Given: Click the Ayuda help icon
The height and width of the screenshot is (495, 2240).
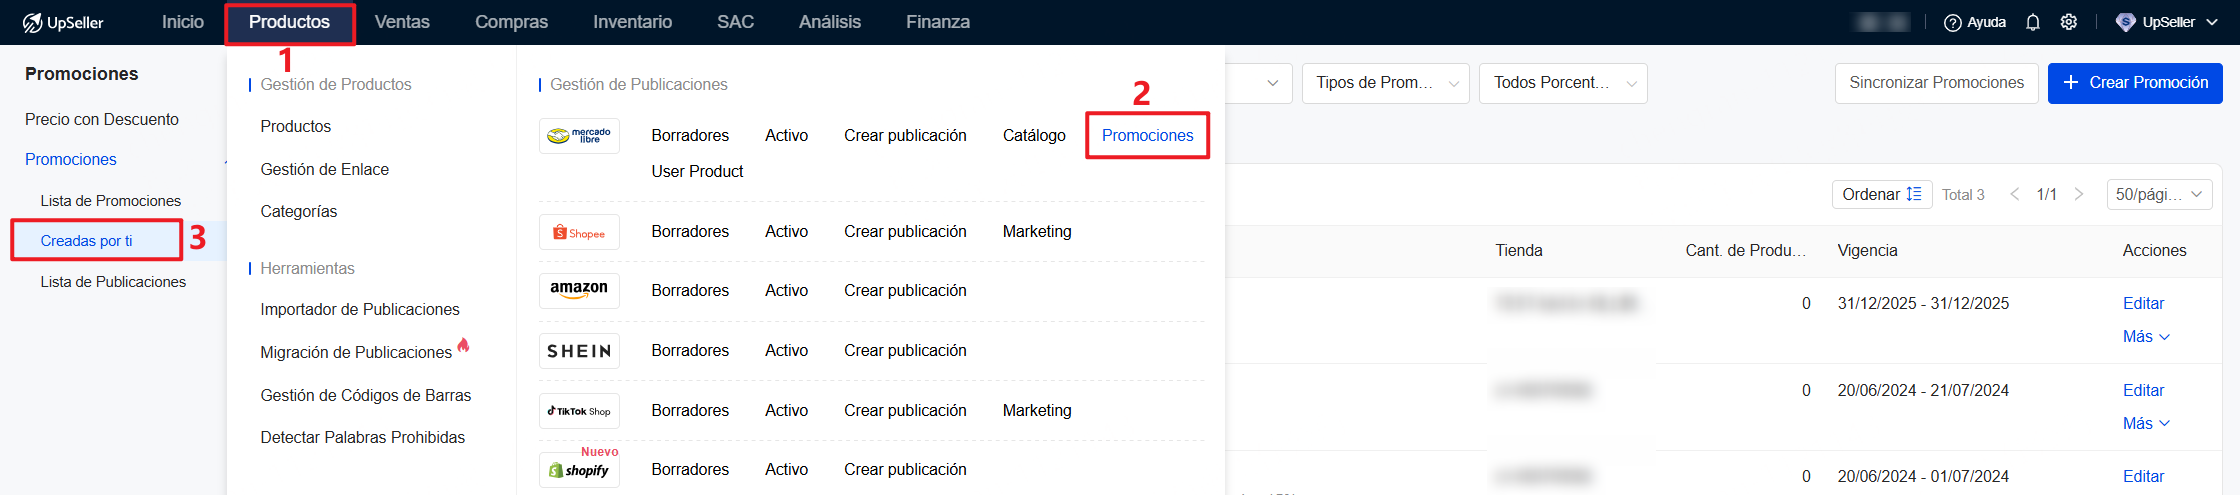Looking at the screenshot, I should click(1952, 22).
